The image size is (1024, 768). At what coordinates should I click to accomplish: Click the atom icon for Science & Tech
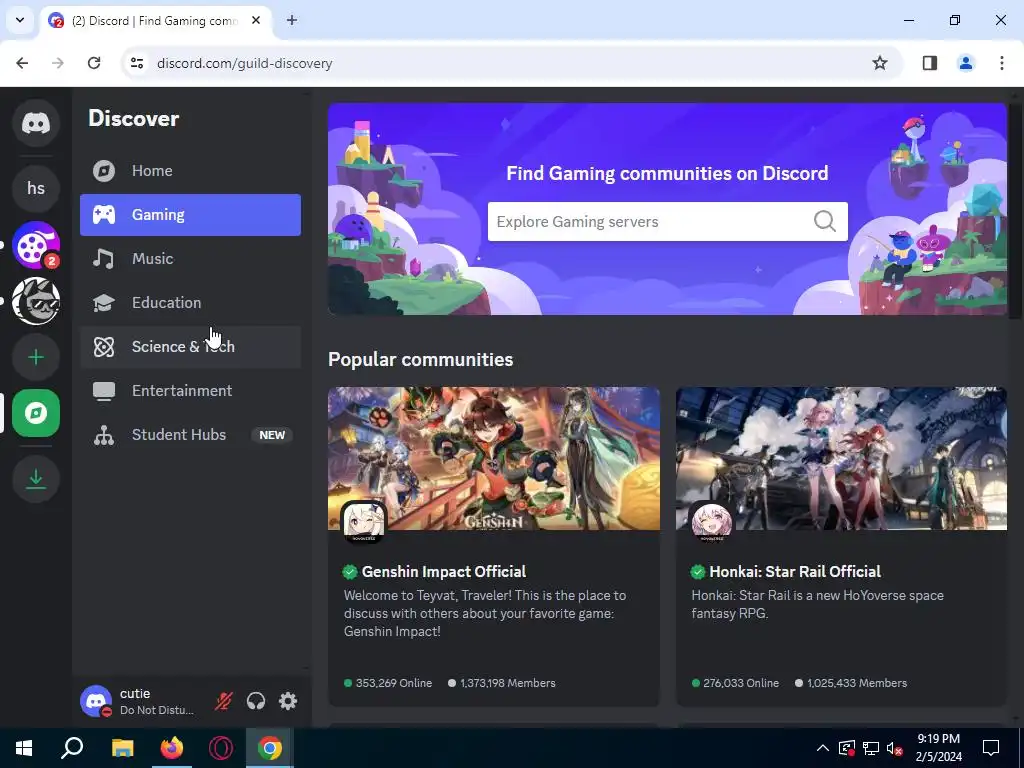pos(104,347)
